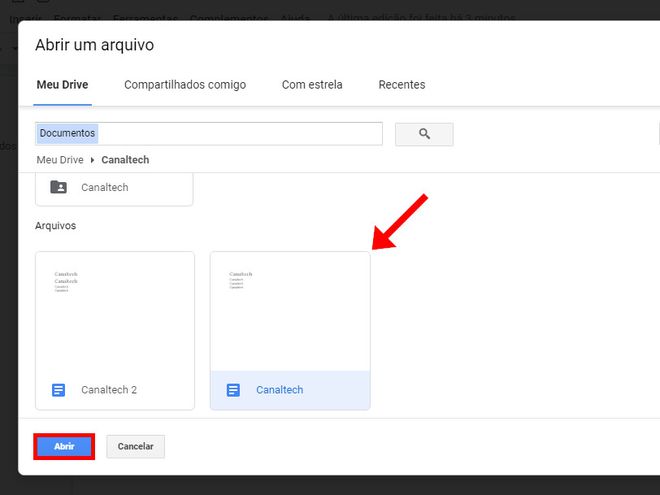Click the Docs icon next to Canaltech 2
Image resolution: width=660 pixels, height=495 pixels.
pos(59,390)
